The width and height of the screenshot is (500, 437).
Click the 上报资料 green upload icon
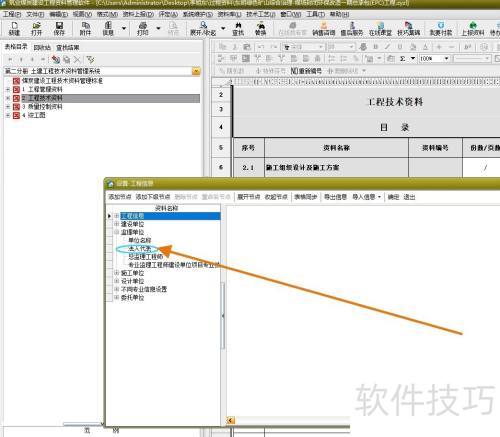click(472, 29)
